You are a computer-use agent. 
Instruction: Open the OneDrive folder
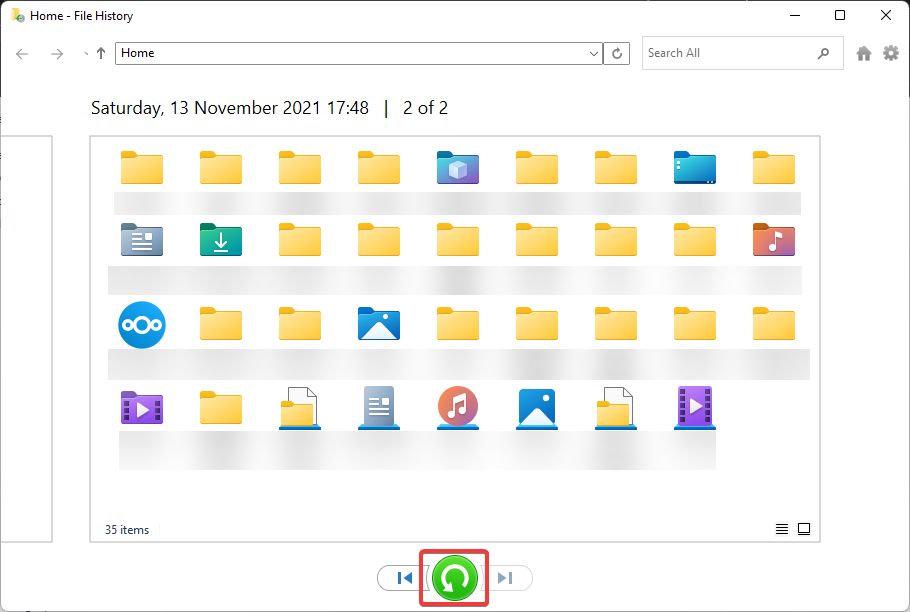tap(141, 323)
